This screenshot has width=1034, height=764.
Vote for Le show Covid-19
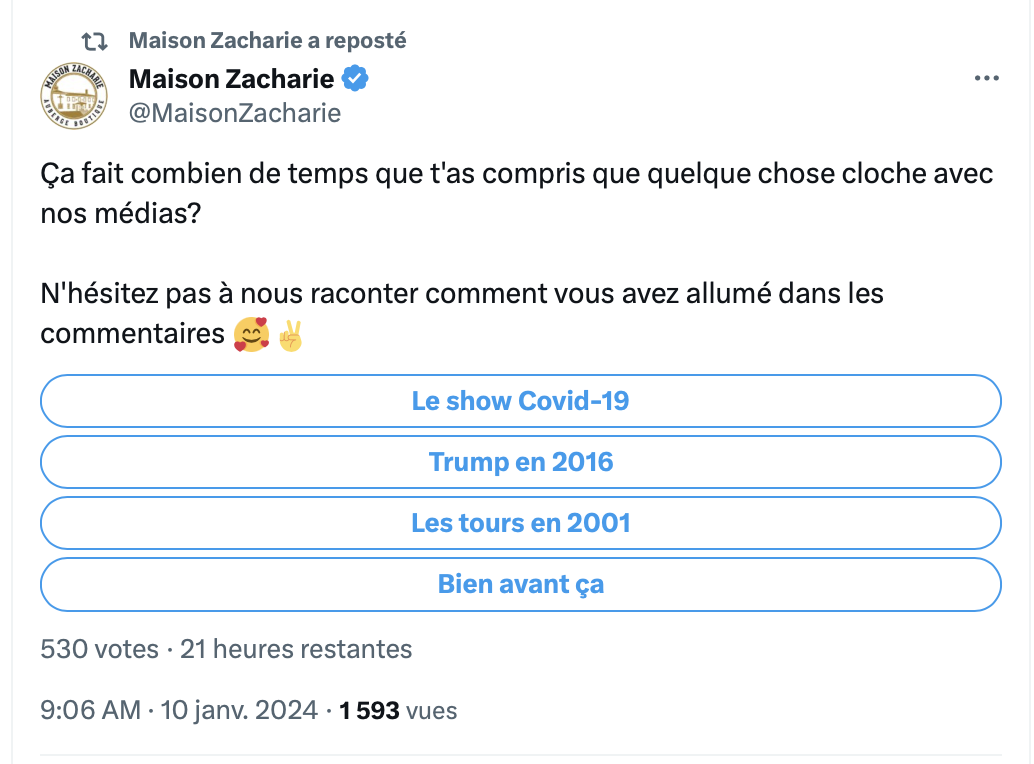pyautogui.click(x=521, y=401)
